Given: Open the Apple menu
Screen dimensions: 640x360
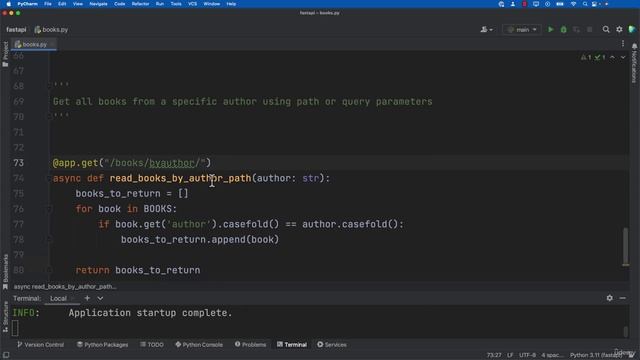Looking at the screenshot, I should [x=8, y=4].
